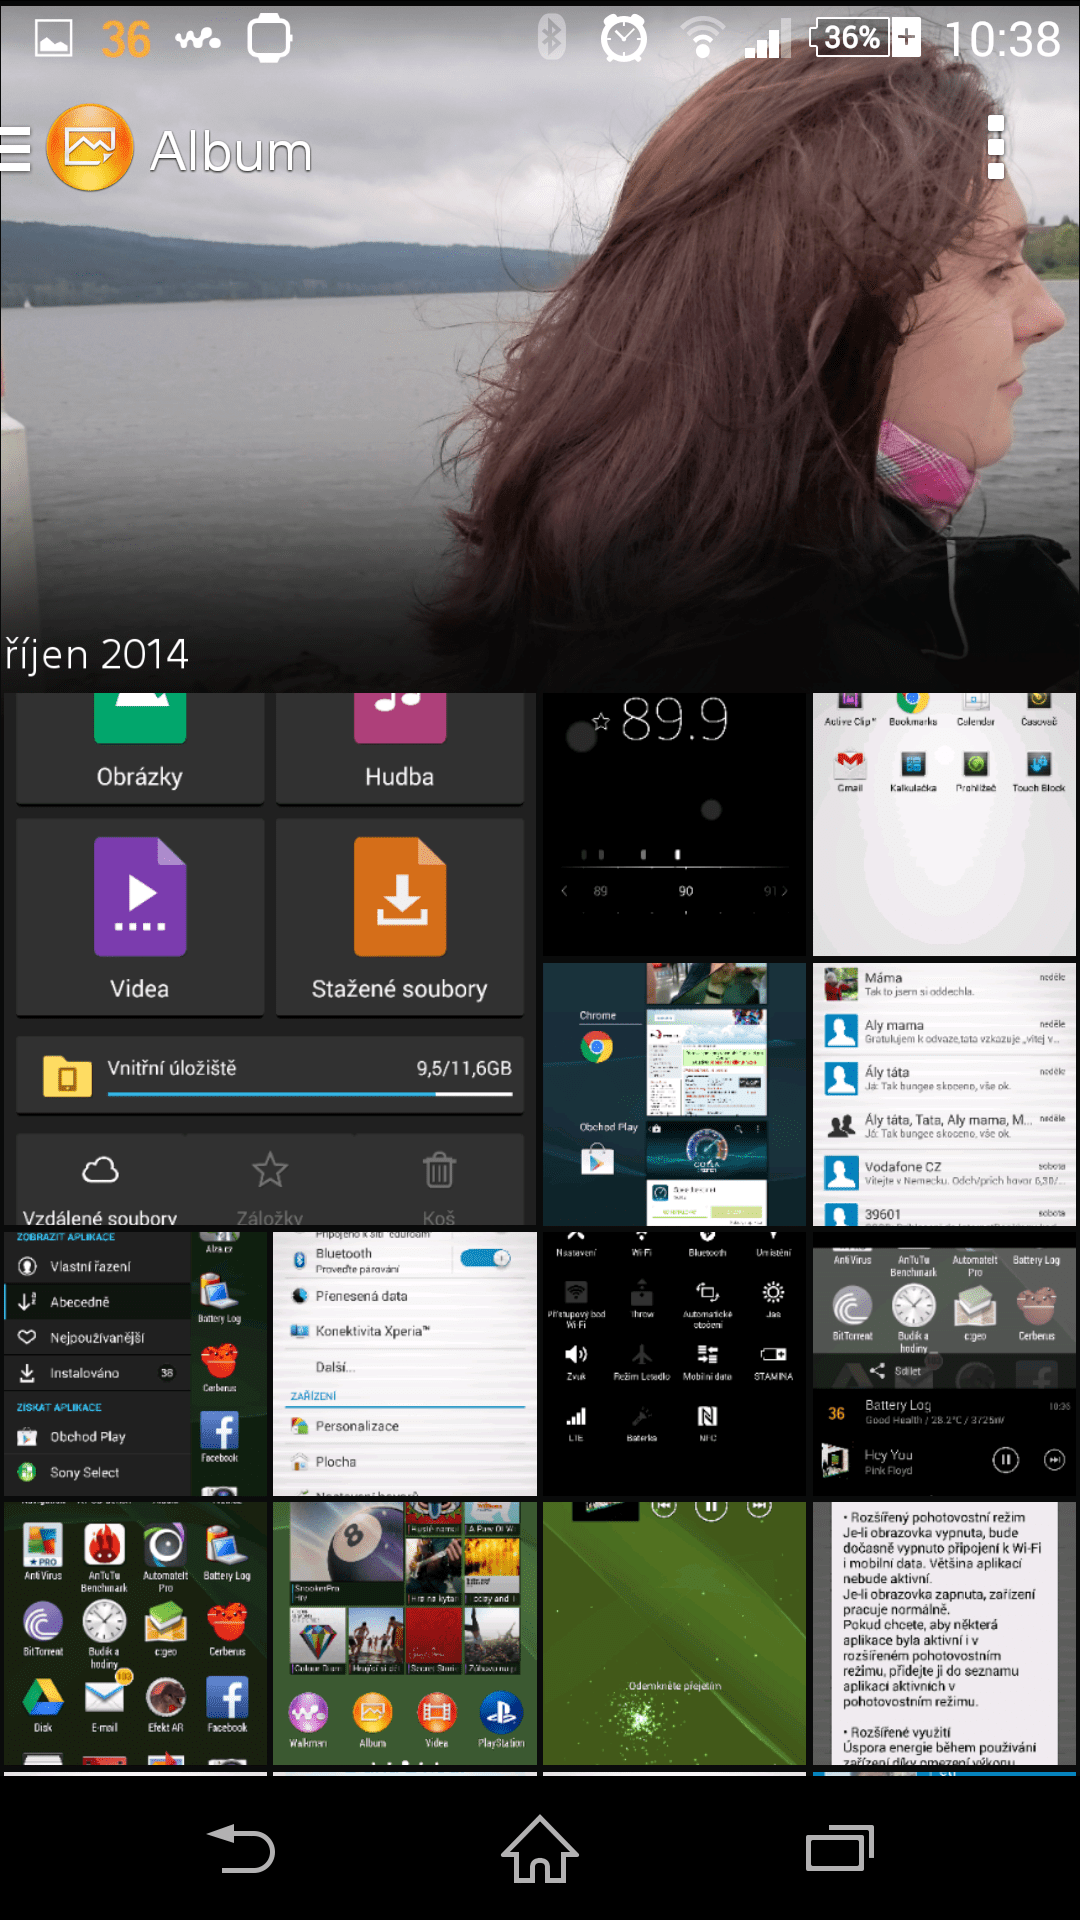
Task: Open the Vlastní řazení sort menu screenshot
Action: coord(135,1364)
